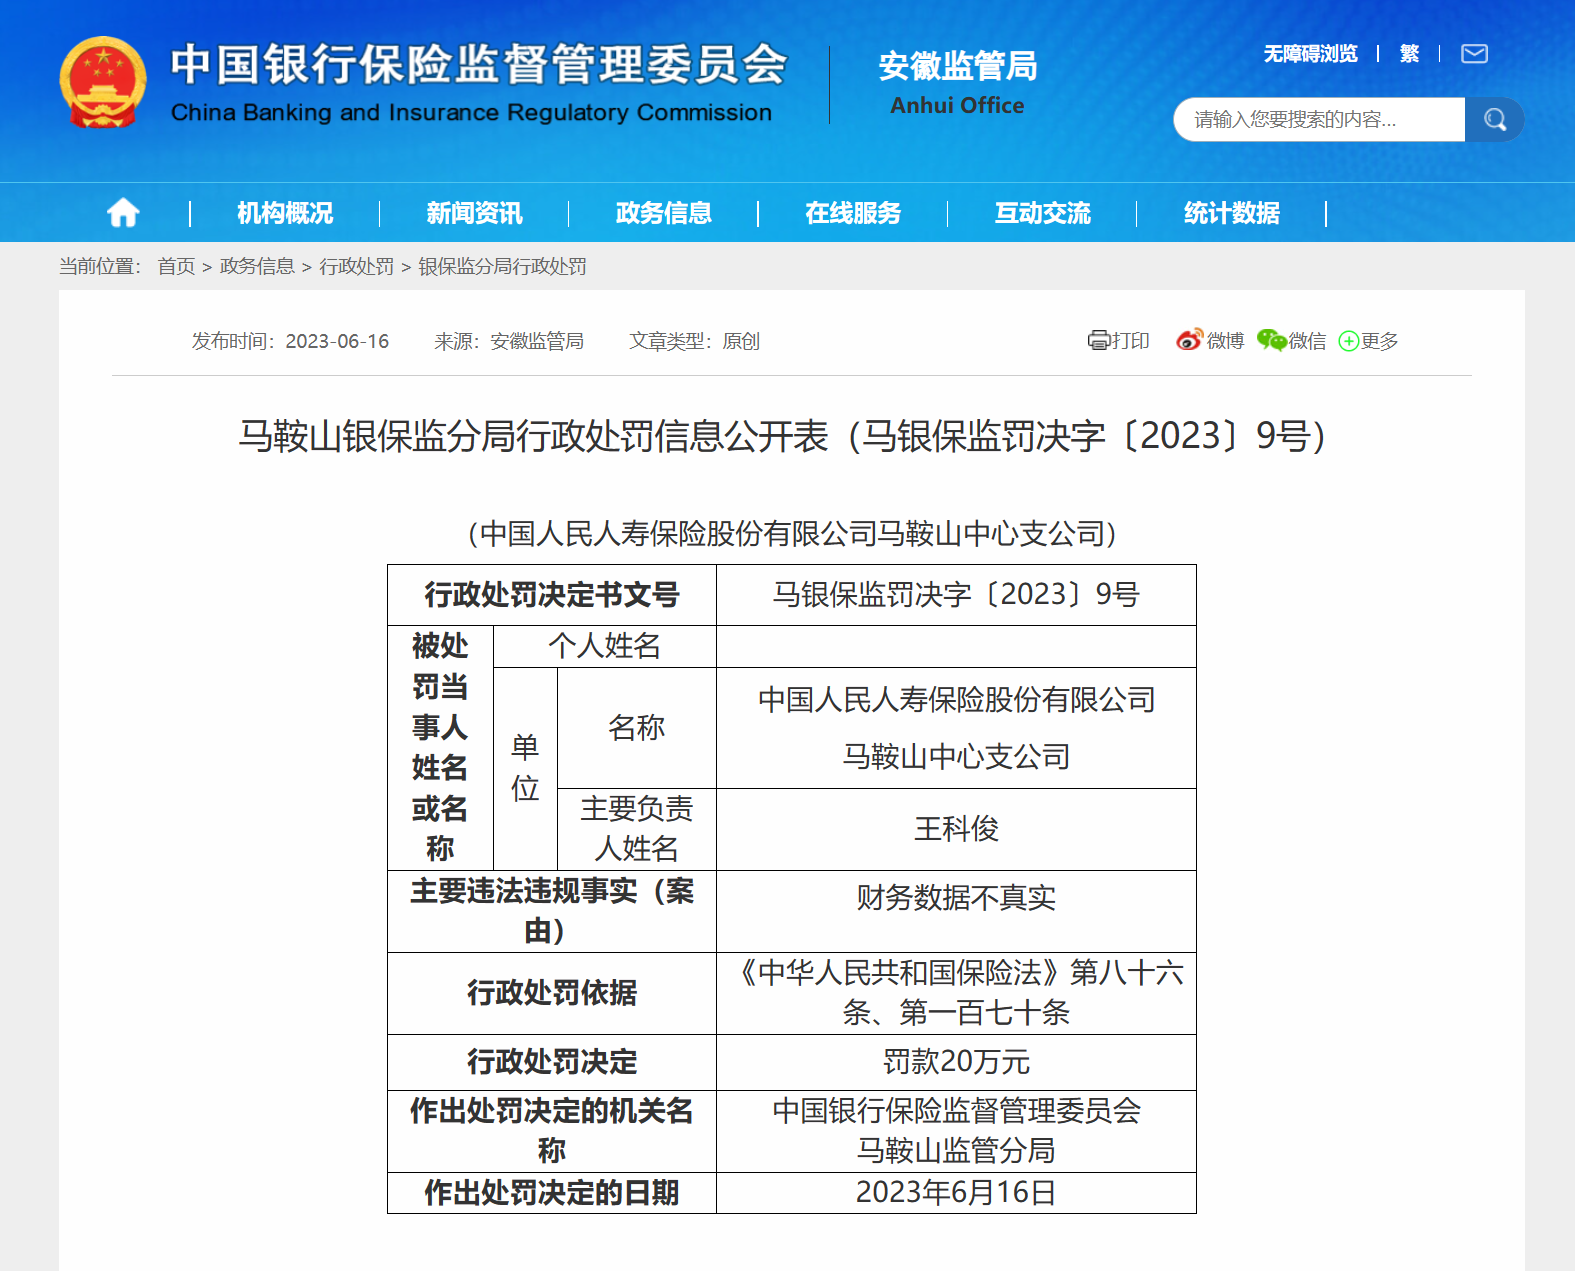Share via WeChat icon
This screenshot has height=1271, width=1575.
pyautogui.click(x=1272, y=341)
